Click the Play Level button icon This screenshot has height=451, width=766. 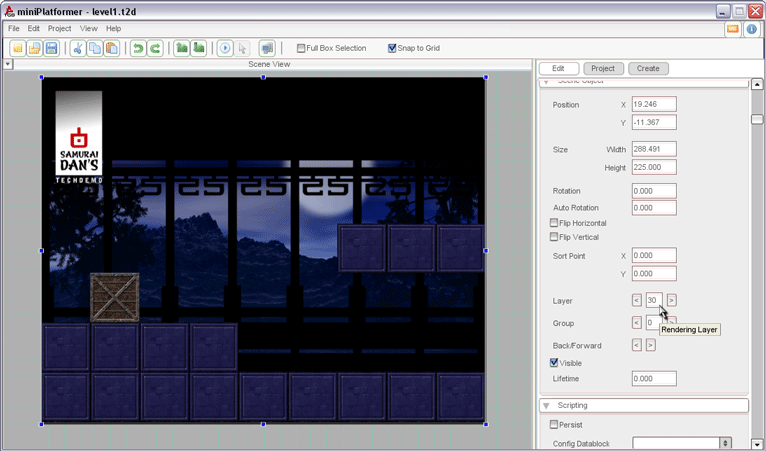tap(225, 48)
